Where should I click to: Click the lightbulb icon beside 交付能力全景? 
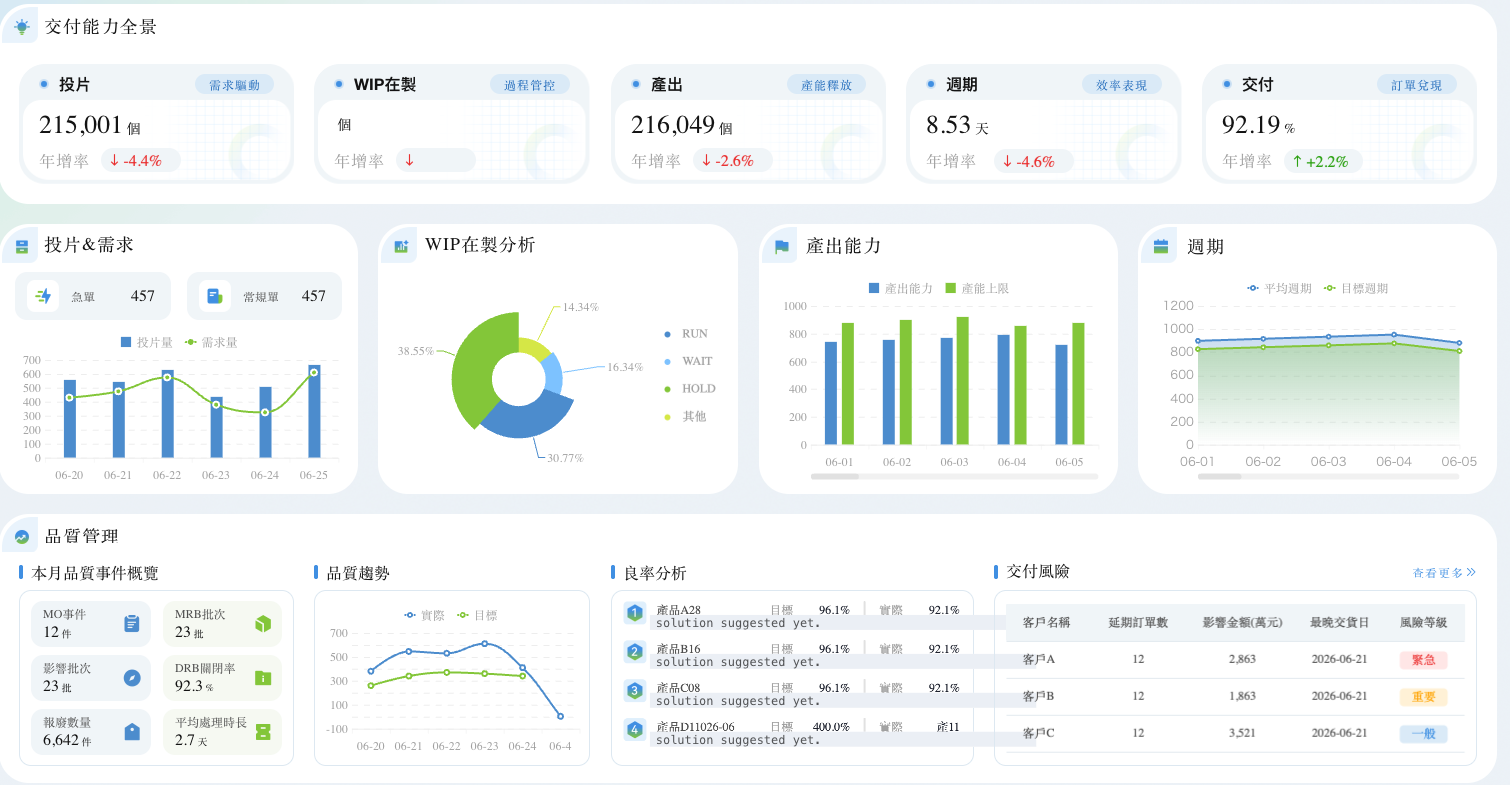[x=22, y=27]
